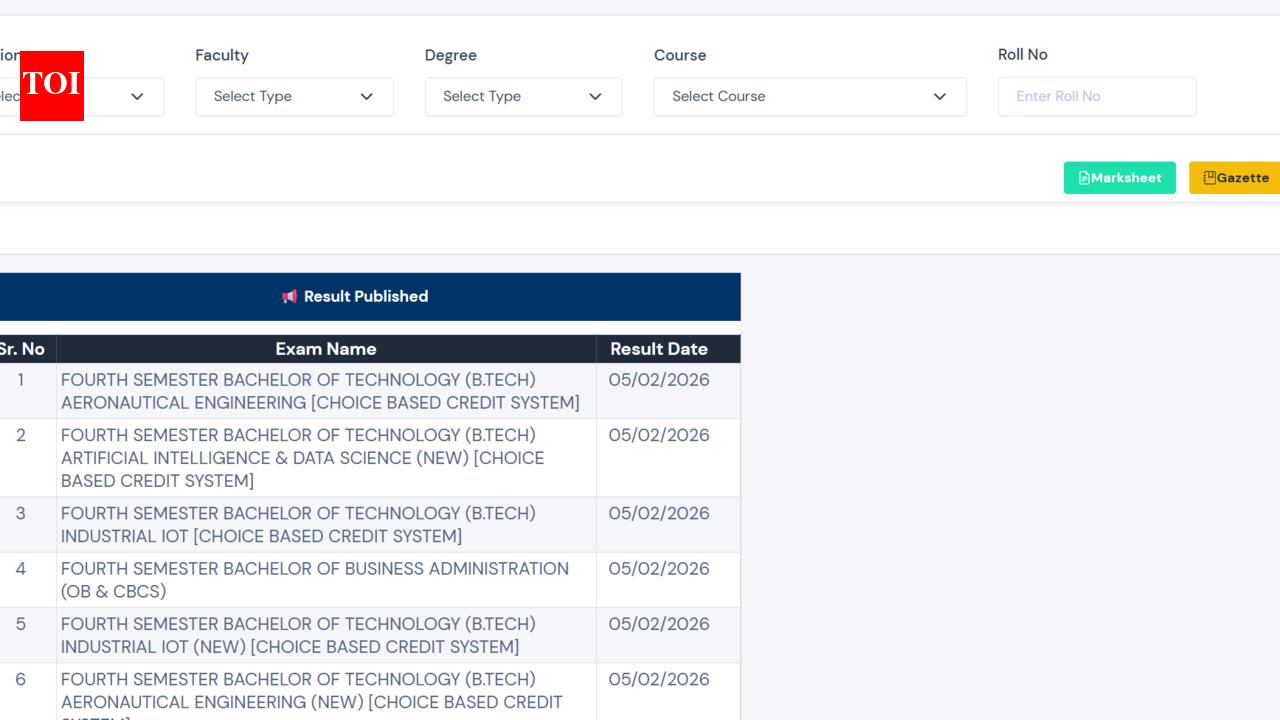Click the Faculty dropdown chevron arrow

tap(366, 97)
